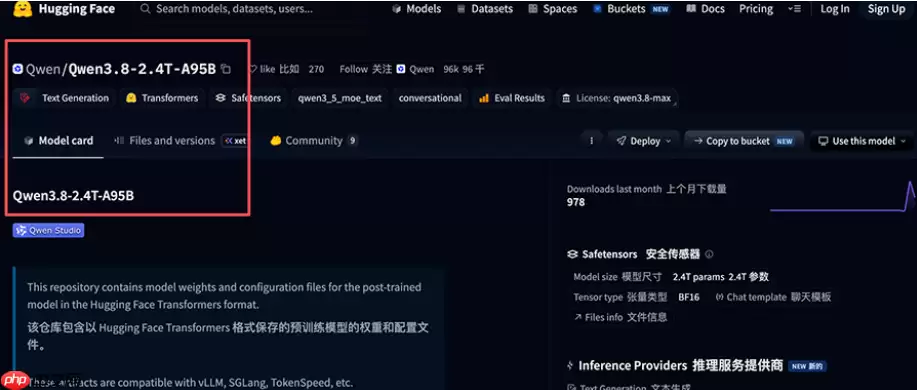Open the Files info link

[x=620, y=317]
